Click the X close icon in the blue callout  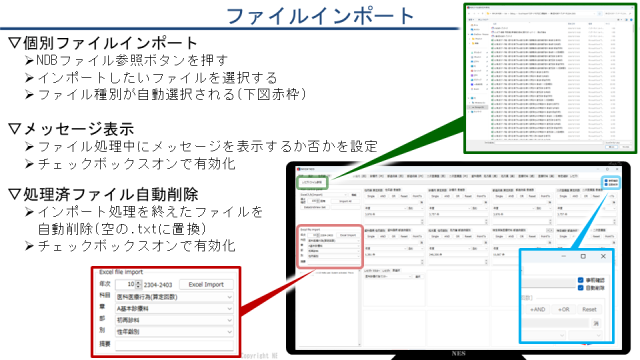[x=603, y=256]
